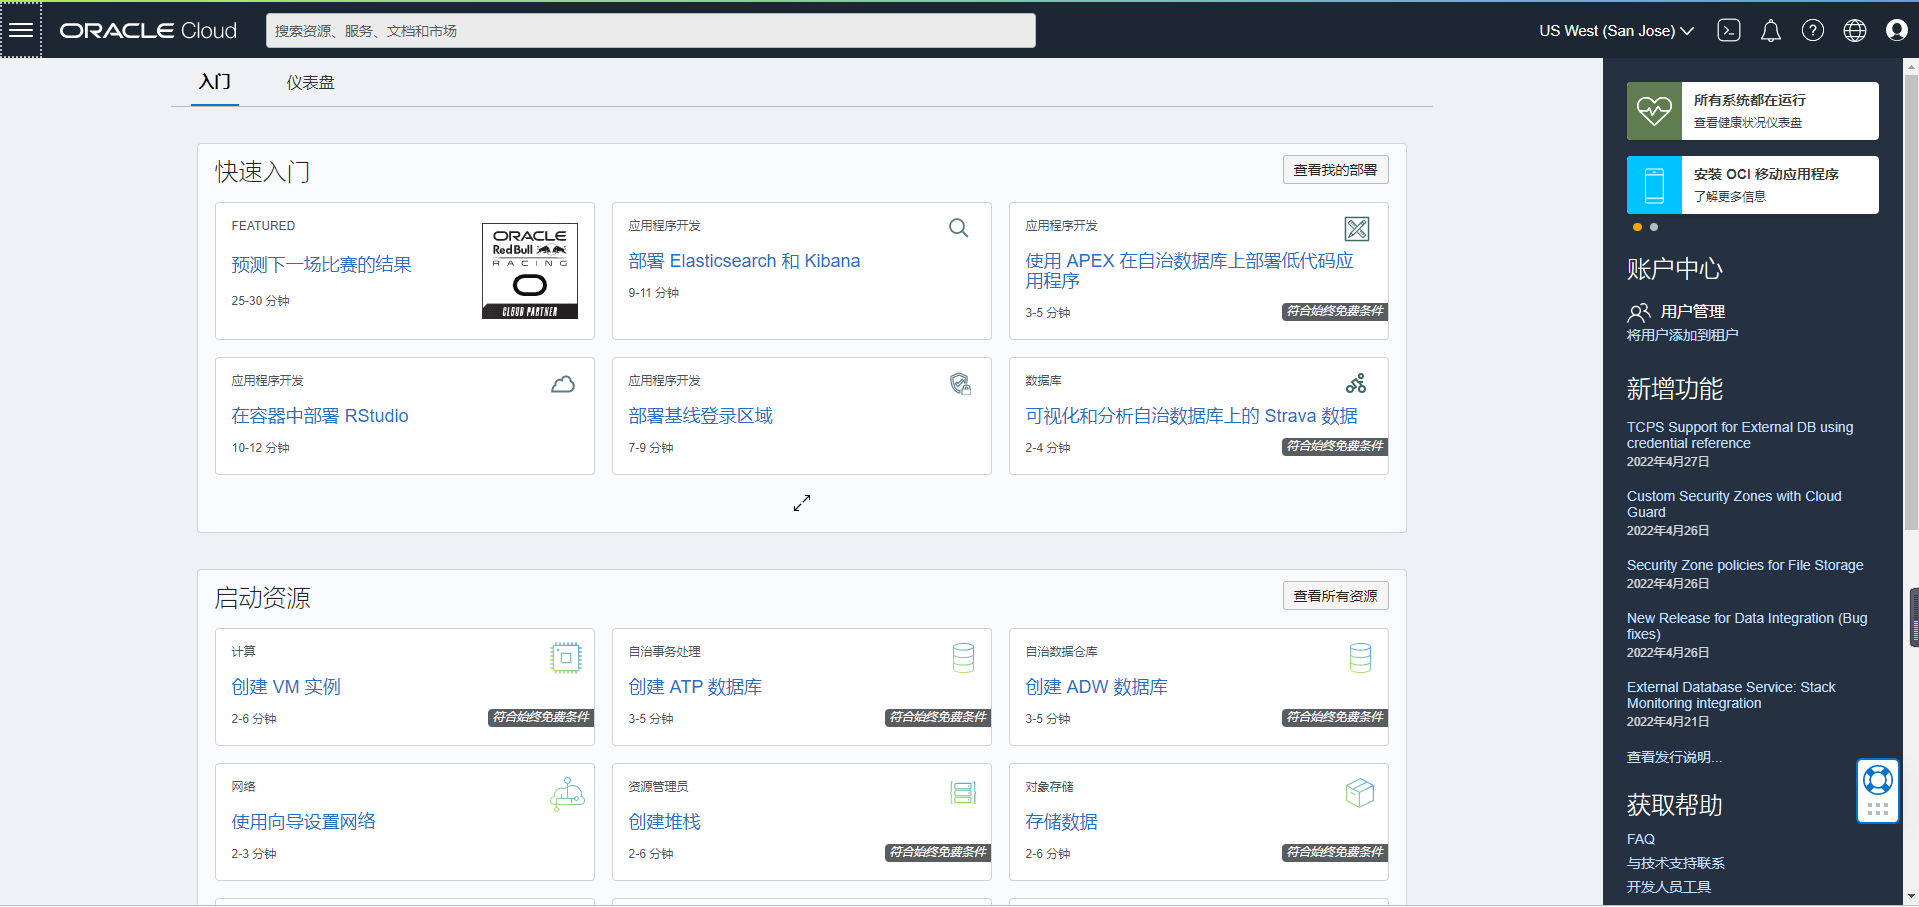Open 创建堆栈 link
Screen dimensions: 1919x907
point(664,822)
